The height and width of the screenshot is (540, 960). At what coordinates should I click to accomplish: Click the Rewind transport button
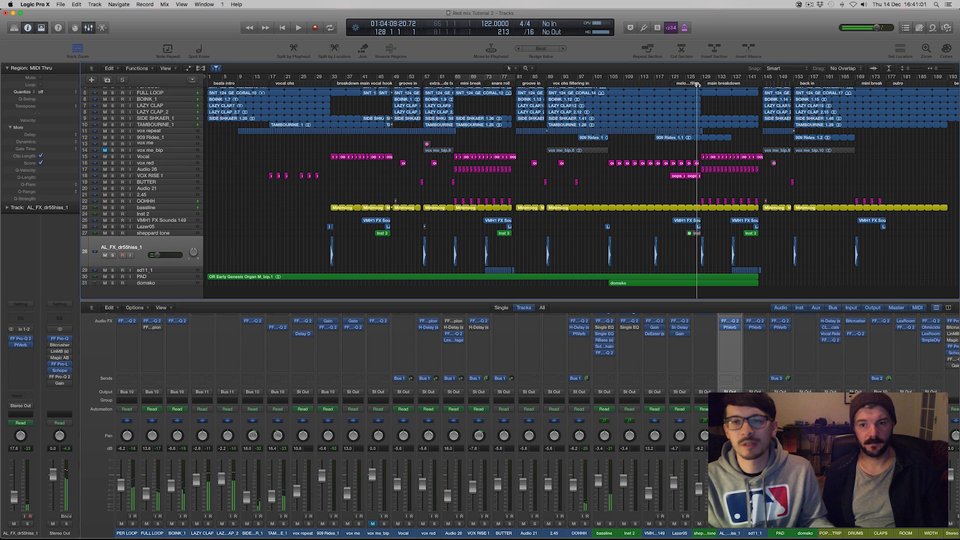[x=249, y=28]
